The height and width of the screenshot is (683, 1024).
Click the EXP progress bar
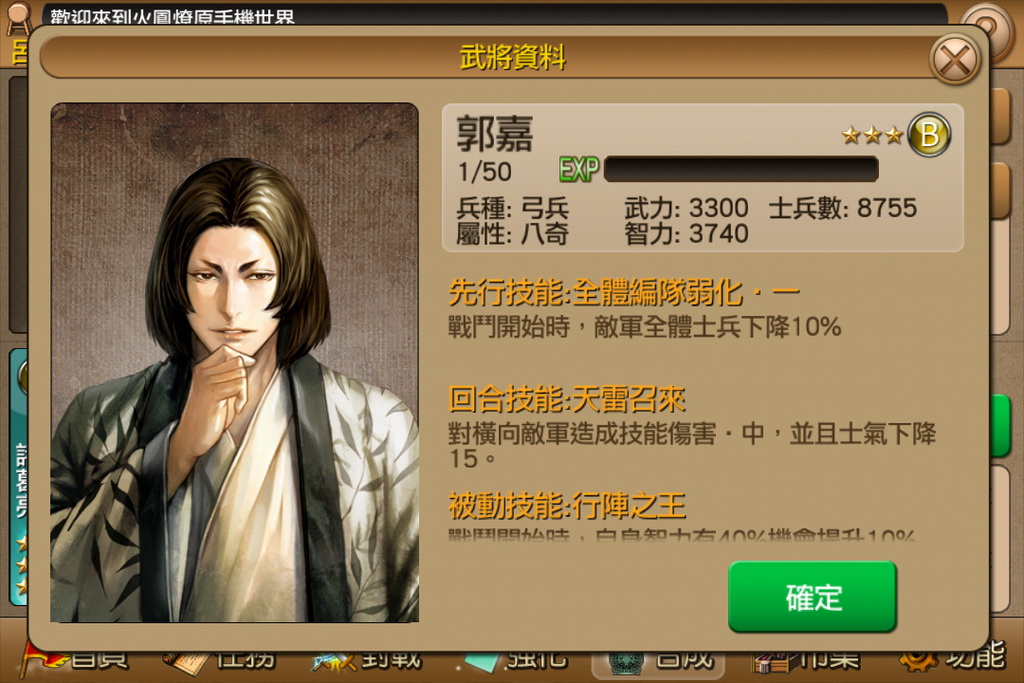(x=741, y=169)
